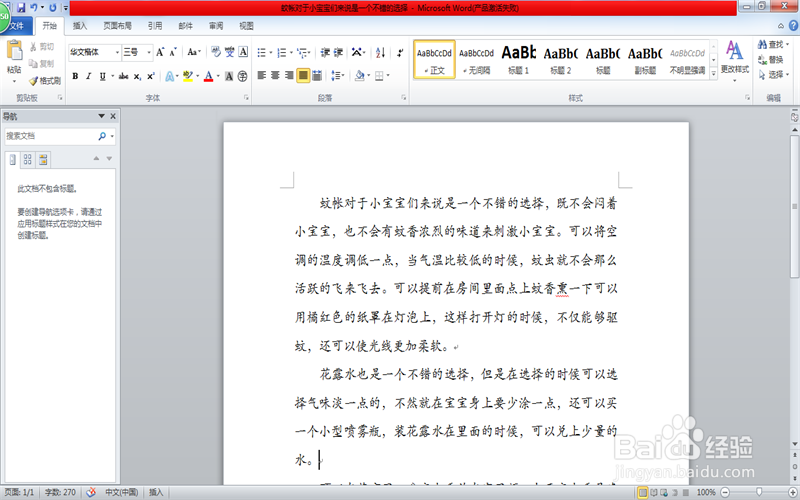Open the font name dropdown 华文楷体
The image size is (800, 500).
coord(117,52)
